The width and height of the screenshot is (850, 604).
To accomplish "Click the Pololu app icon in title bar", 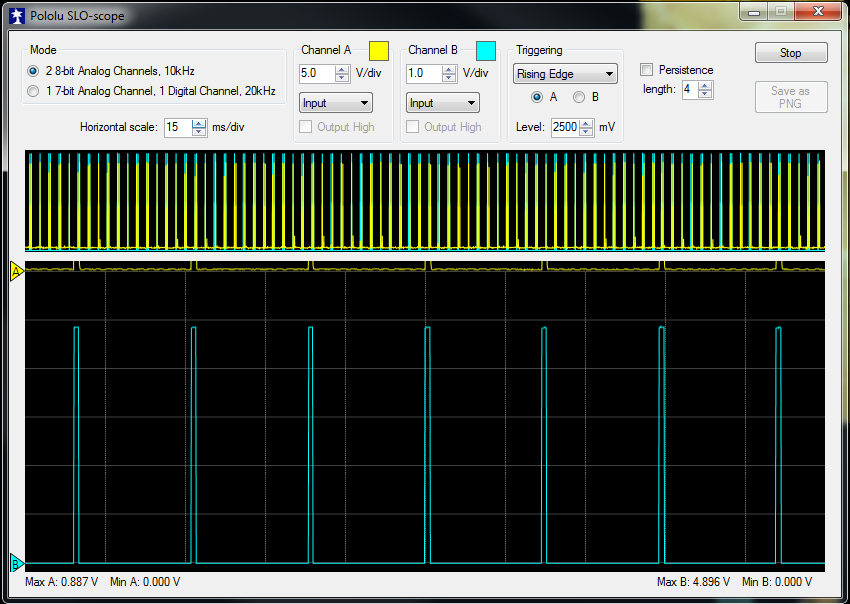I will pos(18,16).
